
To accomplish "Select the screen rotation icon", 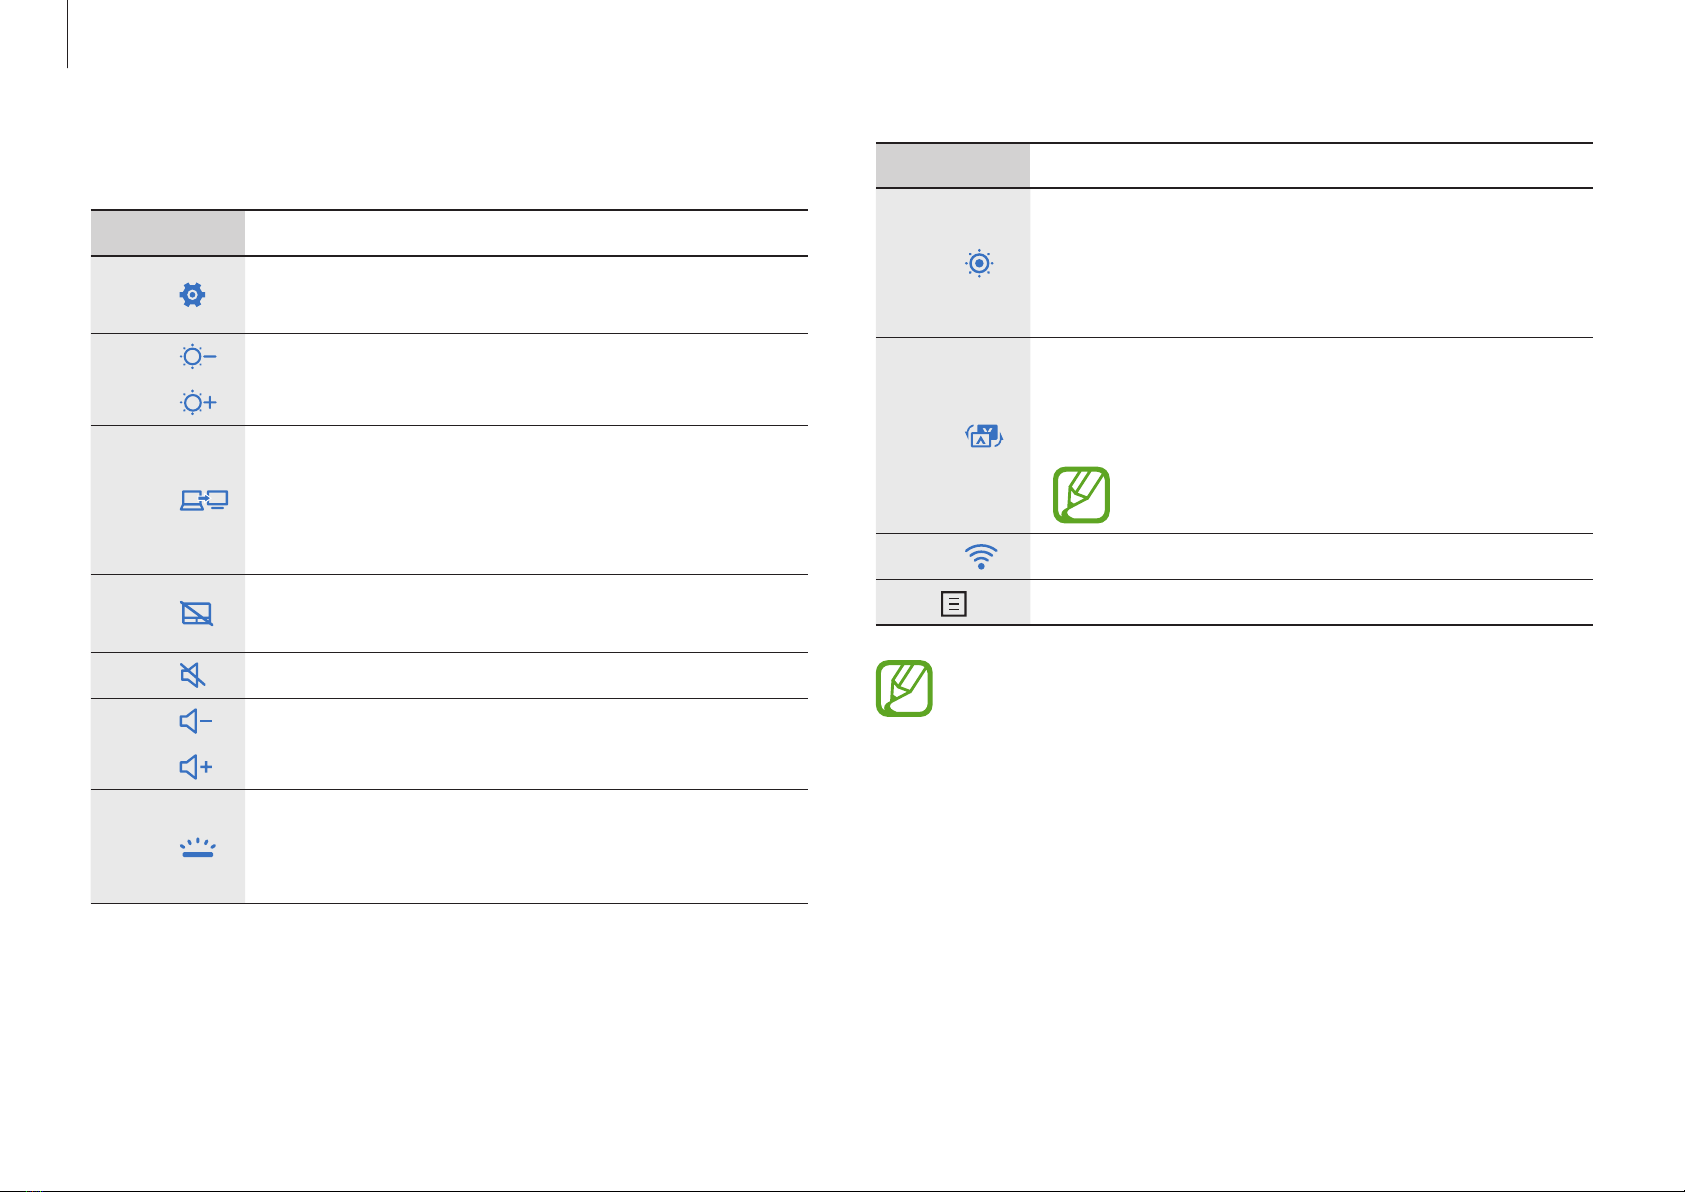I will pyautogui.click(x=984, y=436).
